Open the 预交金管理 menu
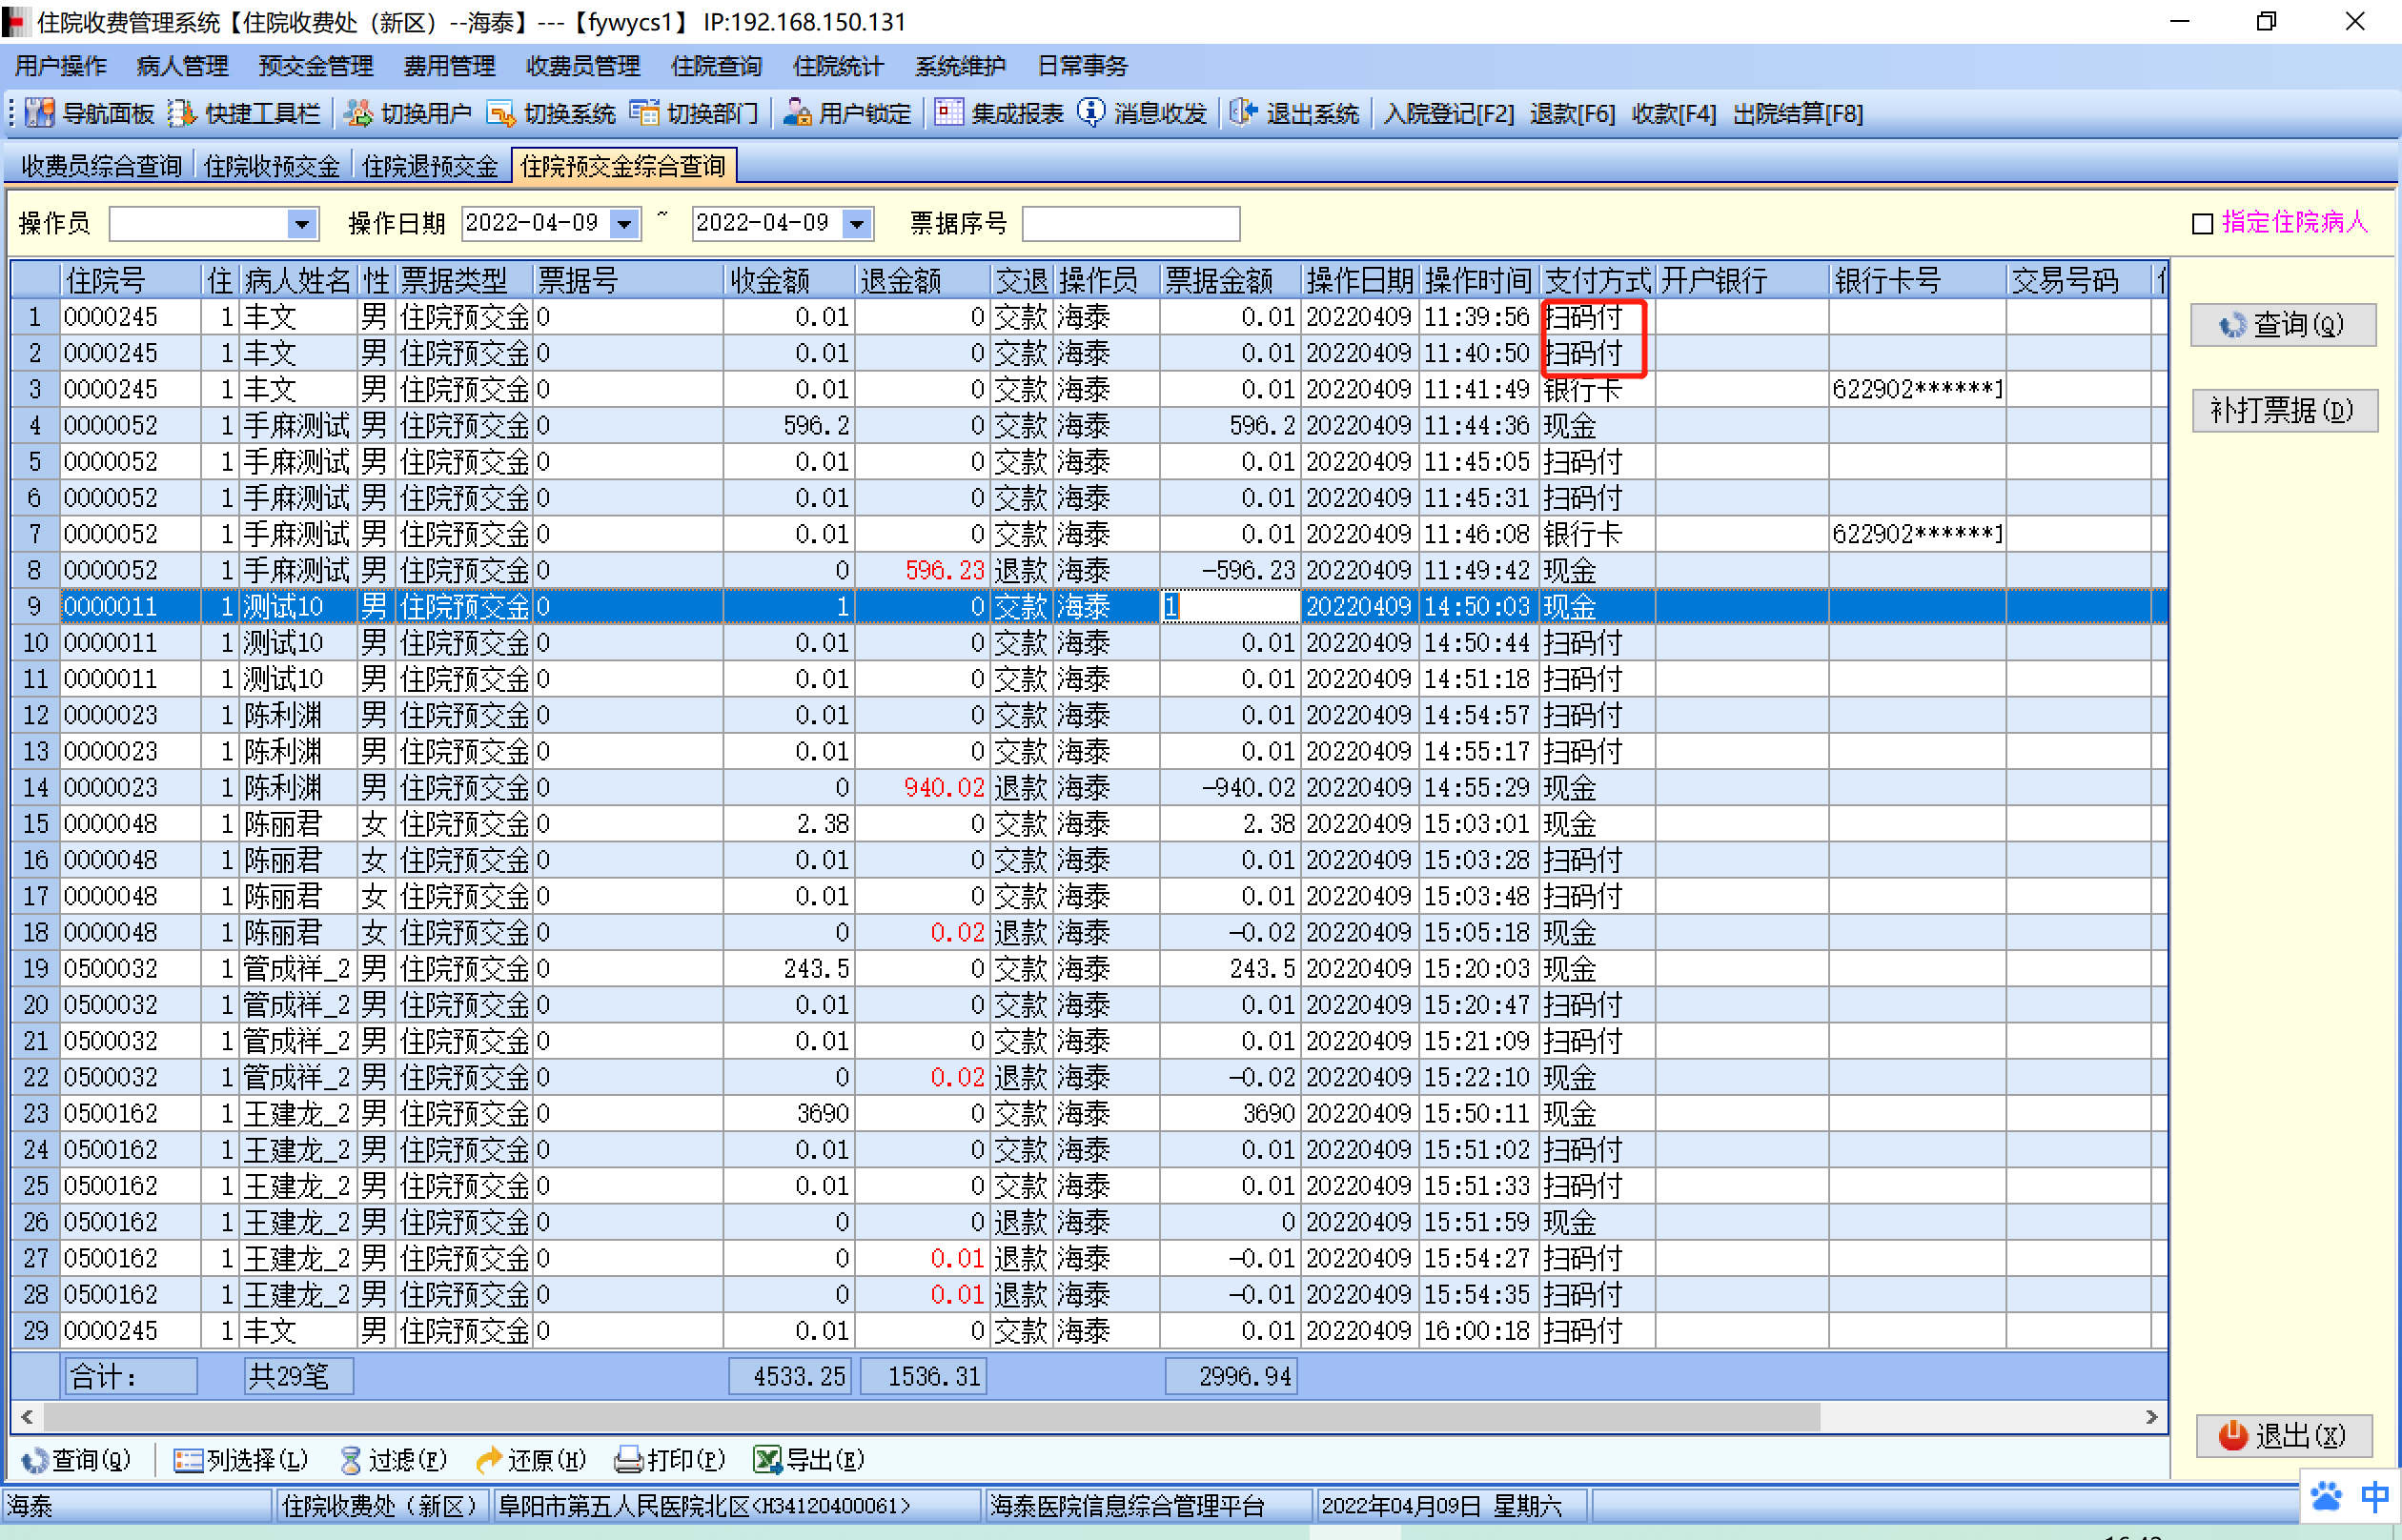The image size is (2402, 1540). 315,66
